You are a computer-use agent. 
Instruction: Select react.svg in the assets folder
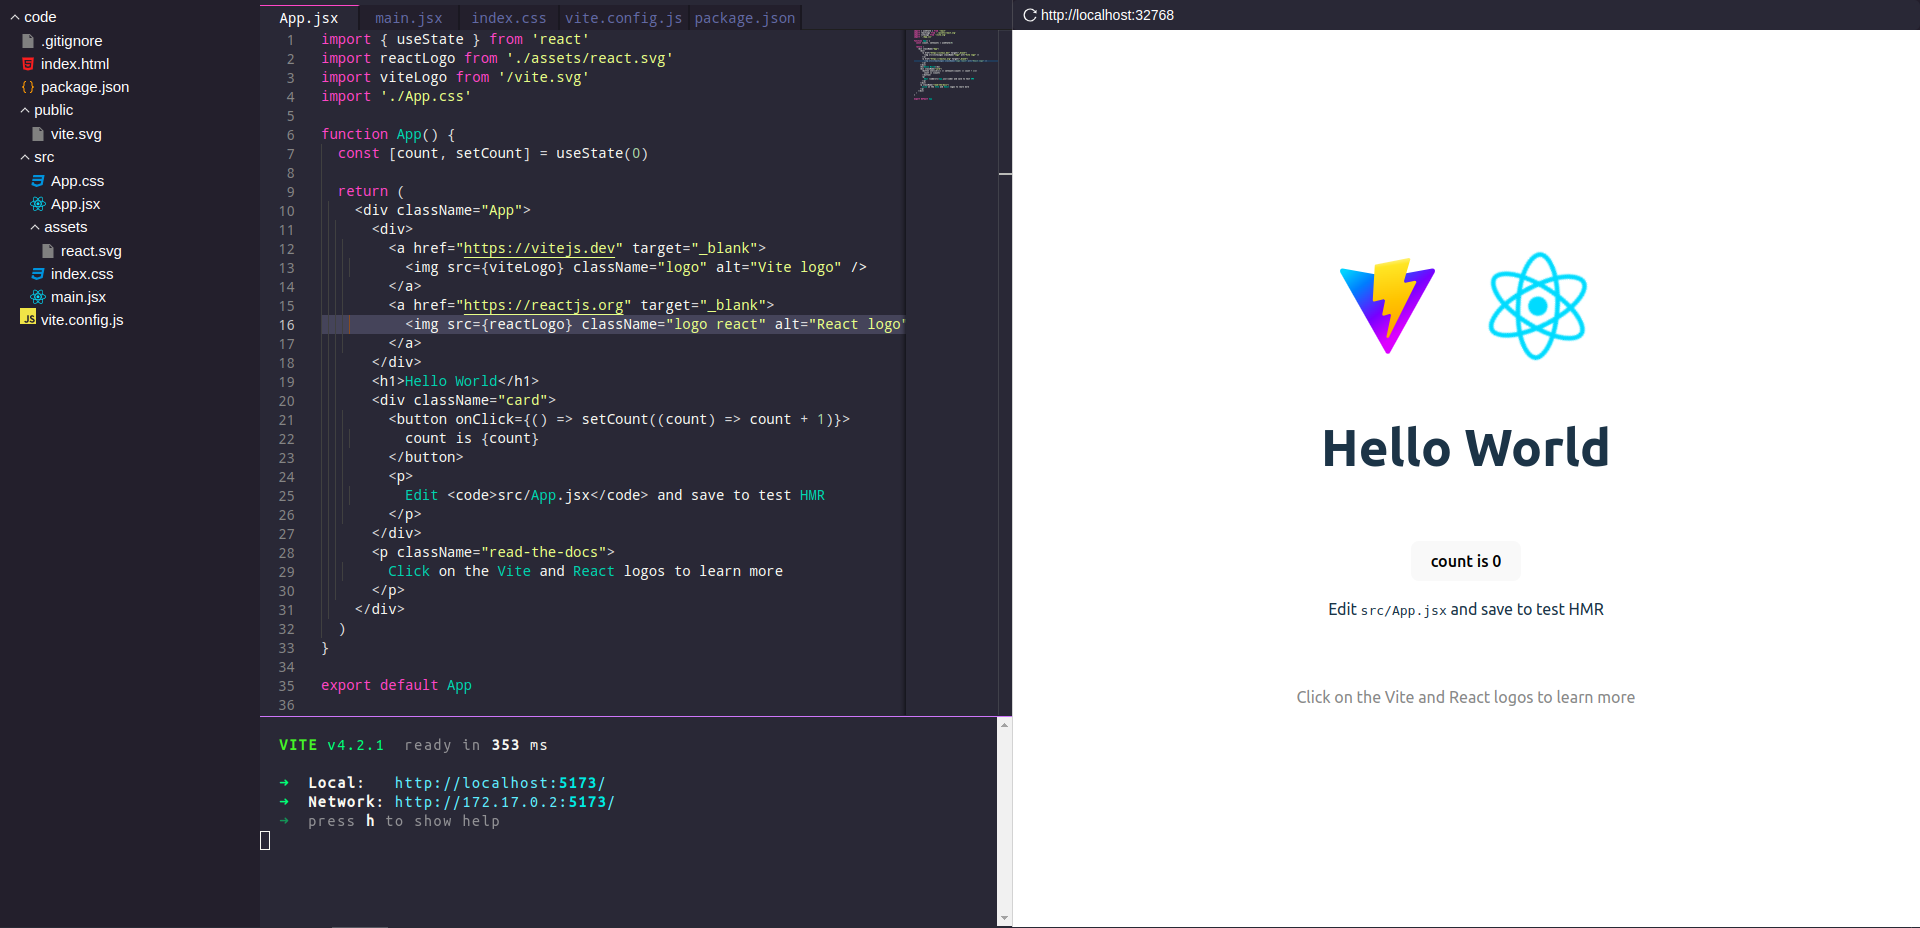[x=91, y=251]
